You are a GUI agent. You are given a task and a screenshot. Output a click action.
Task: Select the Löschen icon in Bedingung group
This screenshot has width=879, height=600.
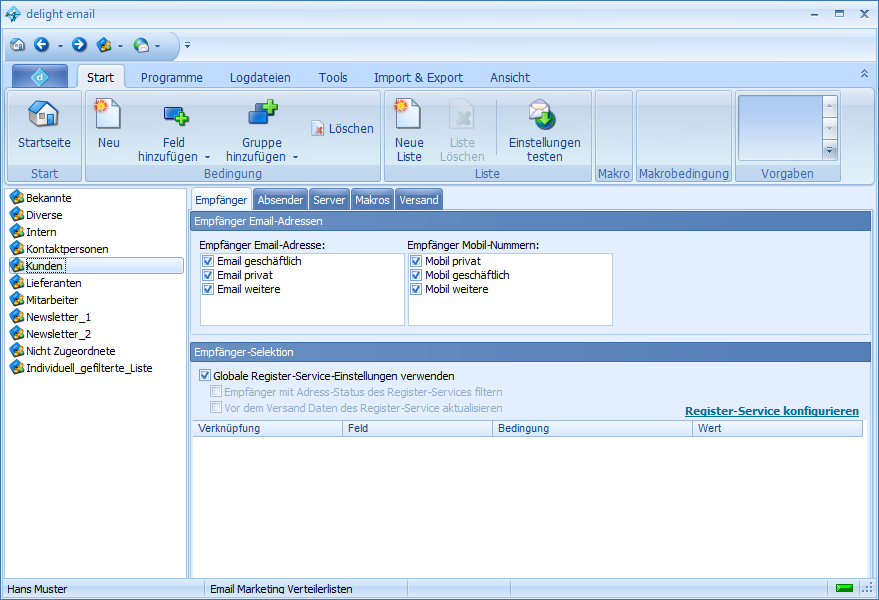tap(341, 127)
